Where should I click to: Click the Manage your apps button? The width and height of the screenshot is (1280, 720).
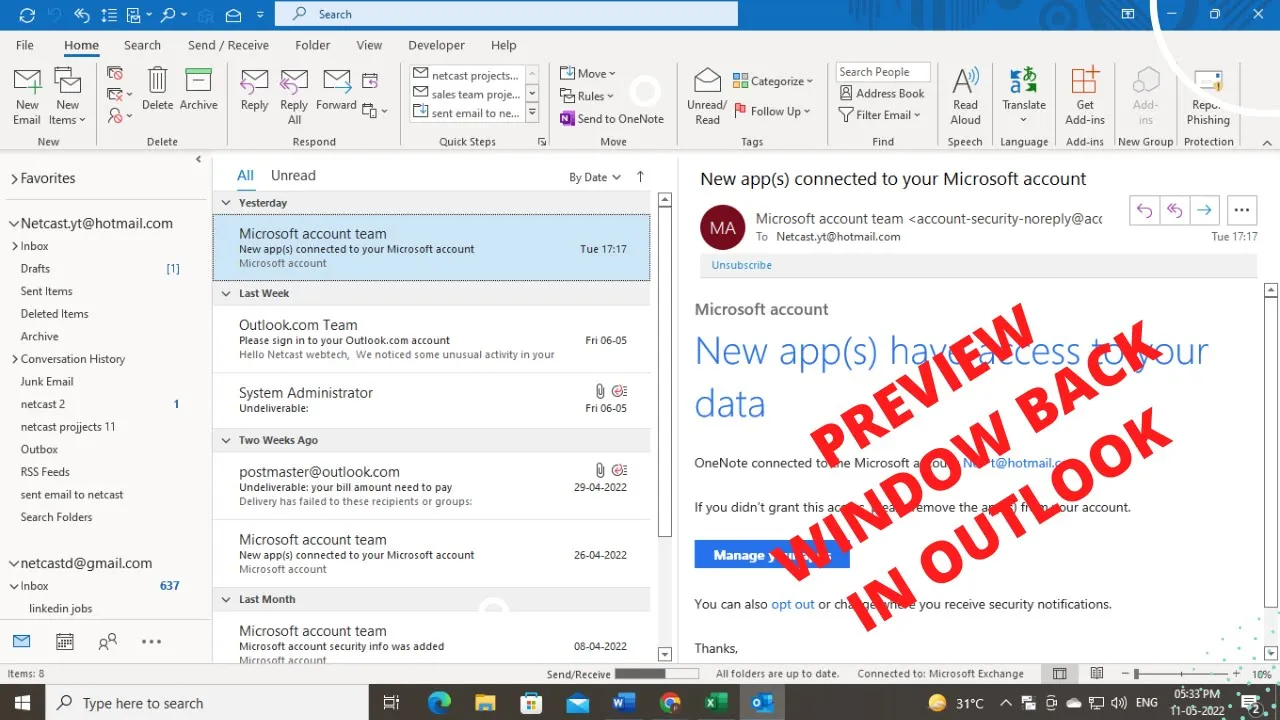point(772,555)
